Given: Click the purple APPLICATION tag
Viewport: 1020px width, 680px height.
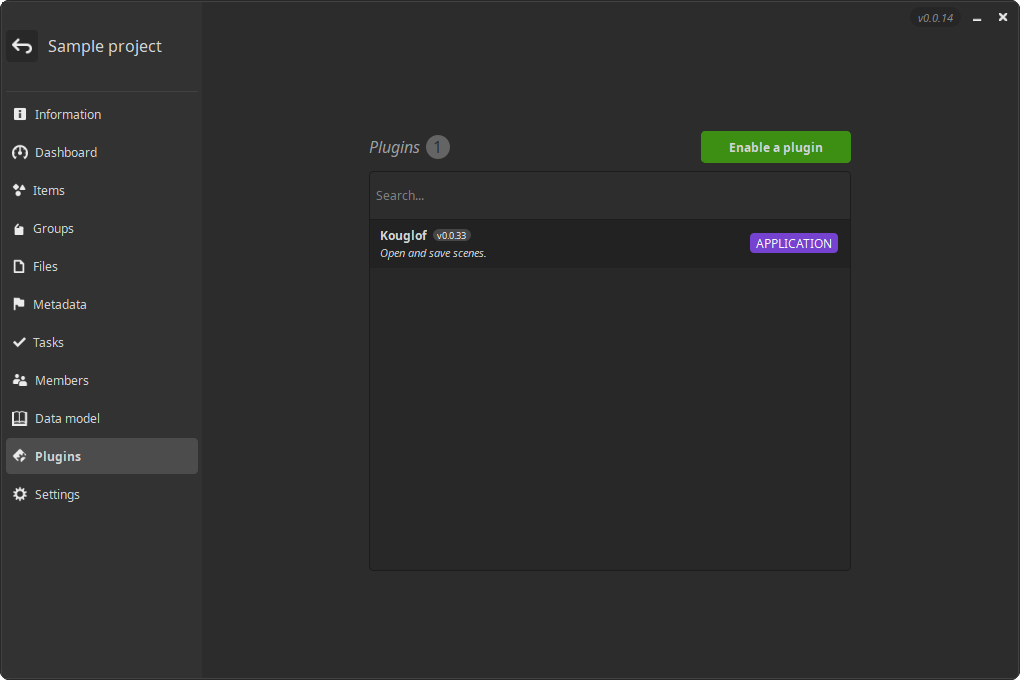Looking at the screenshot, I should [793, 243].
